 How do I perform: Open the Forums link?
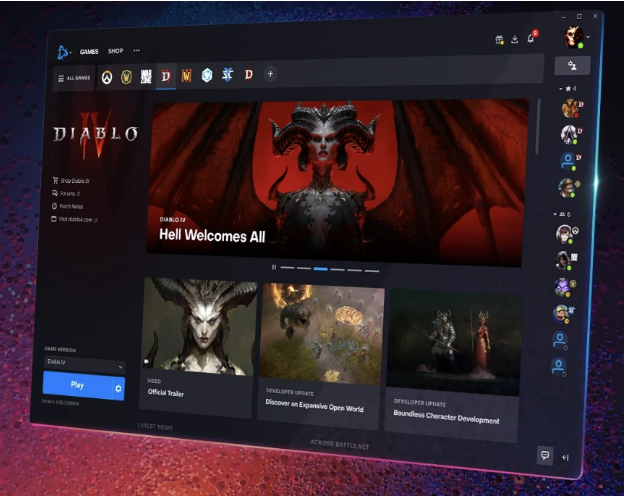click(x=66, y=194)
